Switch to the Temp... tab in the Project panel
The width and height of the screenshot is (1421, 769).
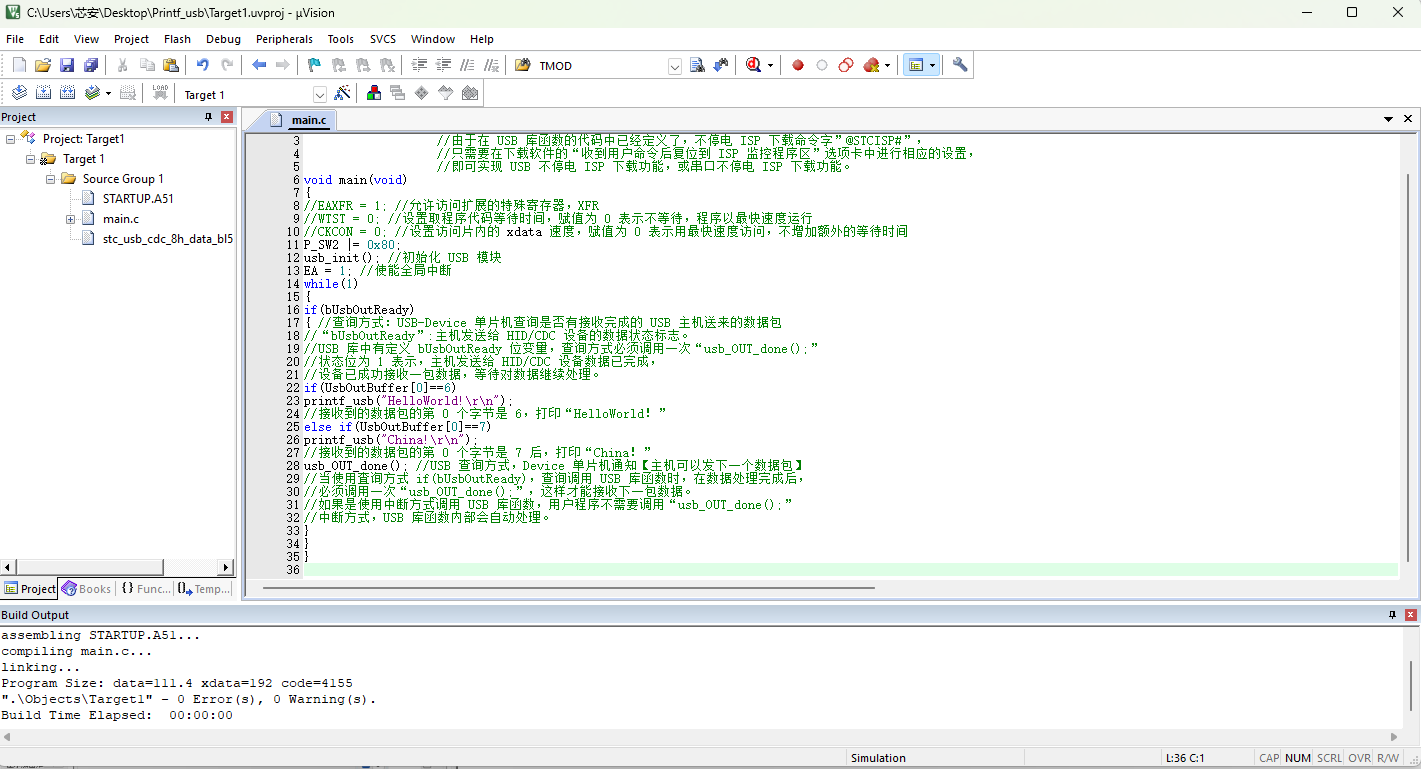[x=204, y=589]
